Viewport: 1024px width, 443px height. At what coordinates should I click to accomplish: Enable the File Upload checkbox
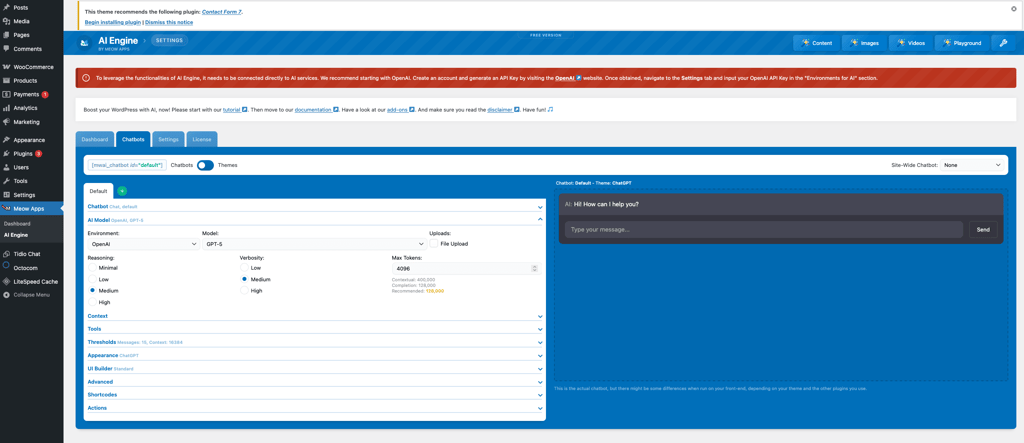434,243
